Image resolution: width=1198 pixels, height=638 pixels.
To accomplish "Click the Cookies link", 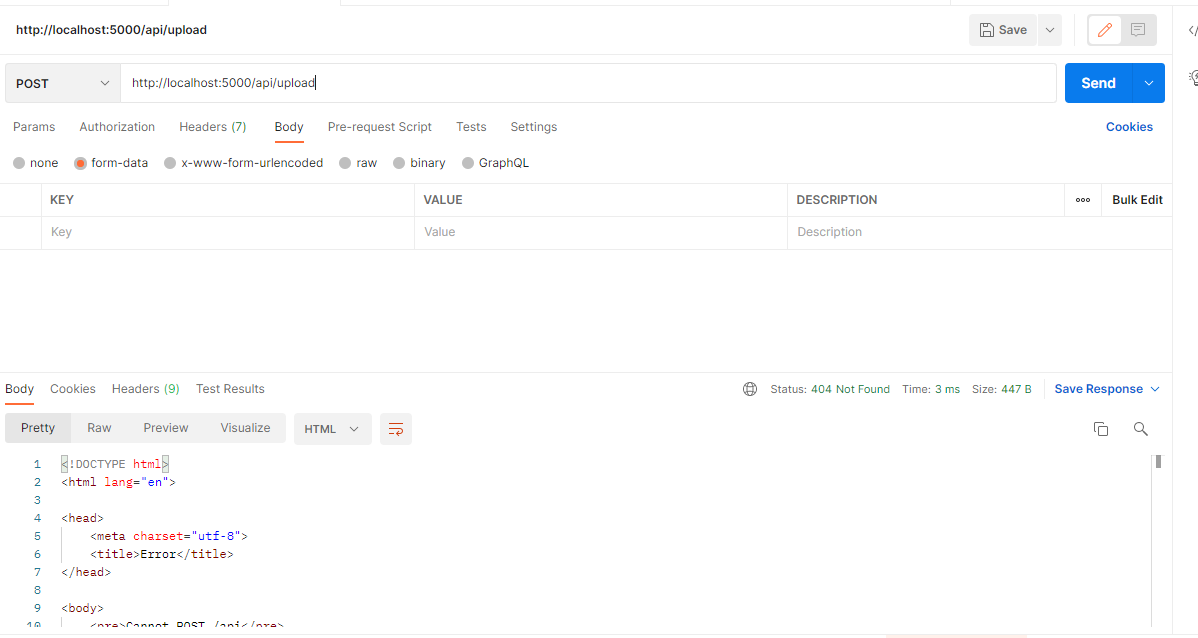I will click(x=1129, y=127).
